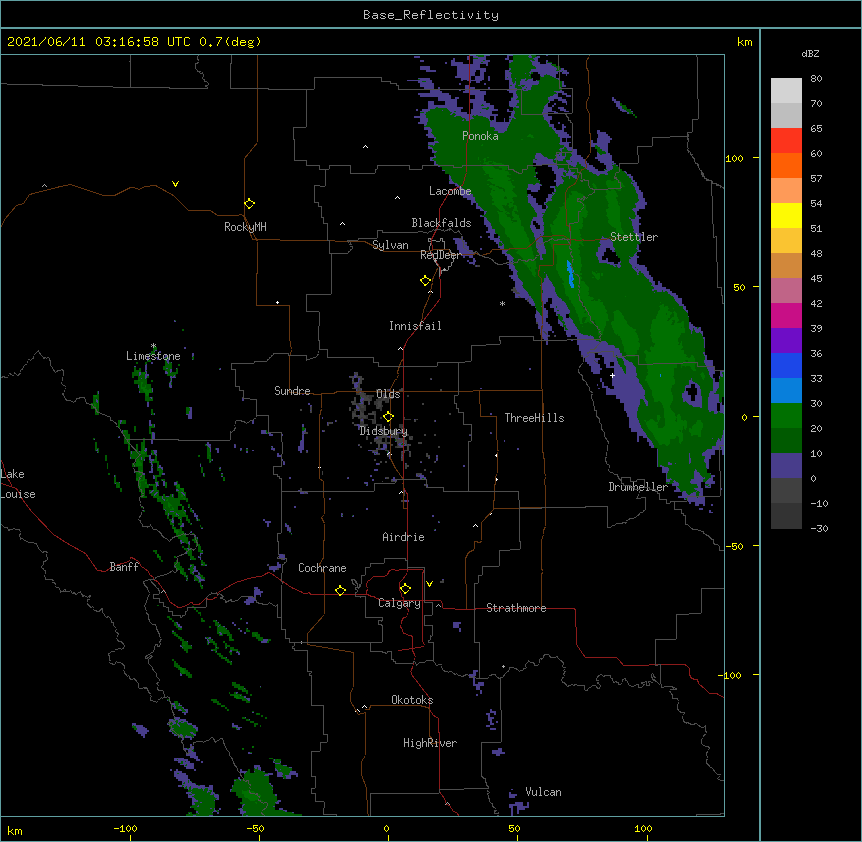Click the Blackfalds city label
The width and height of the screenshot is (862, 842).
(x=441, y=223)
